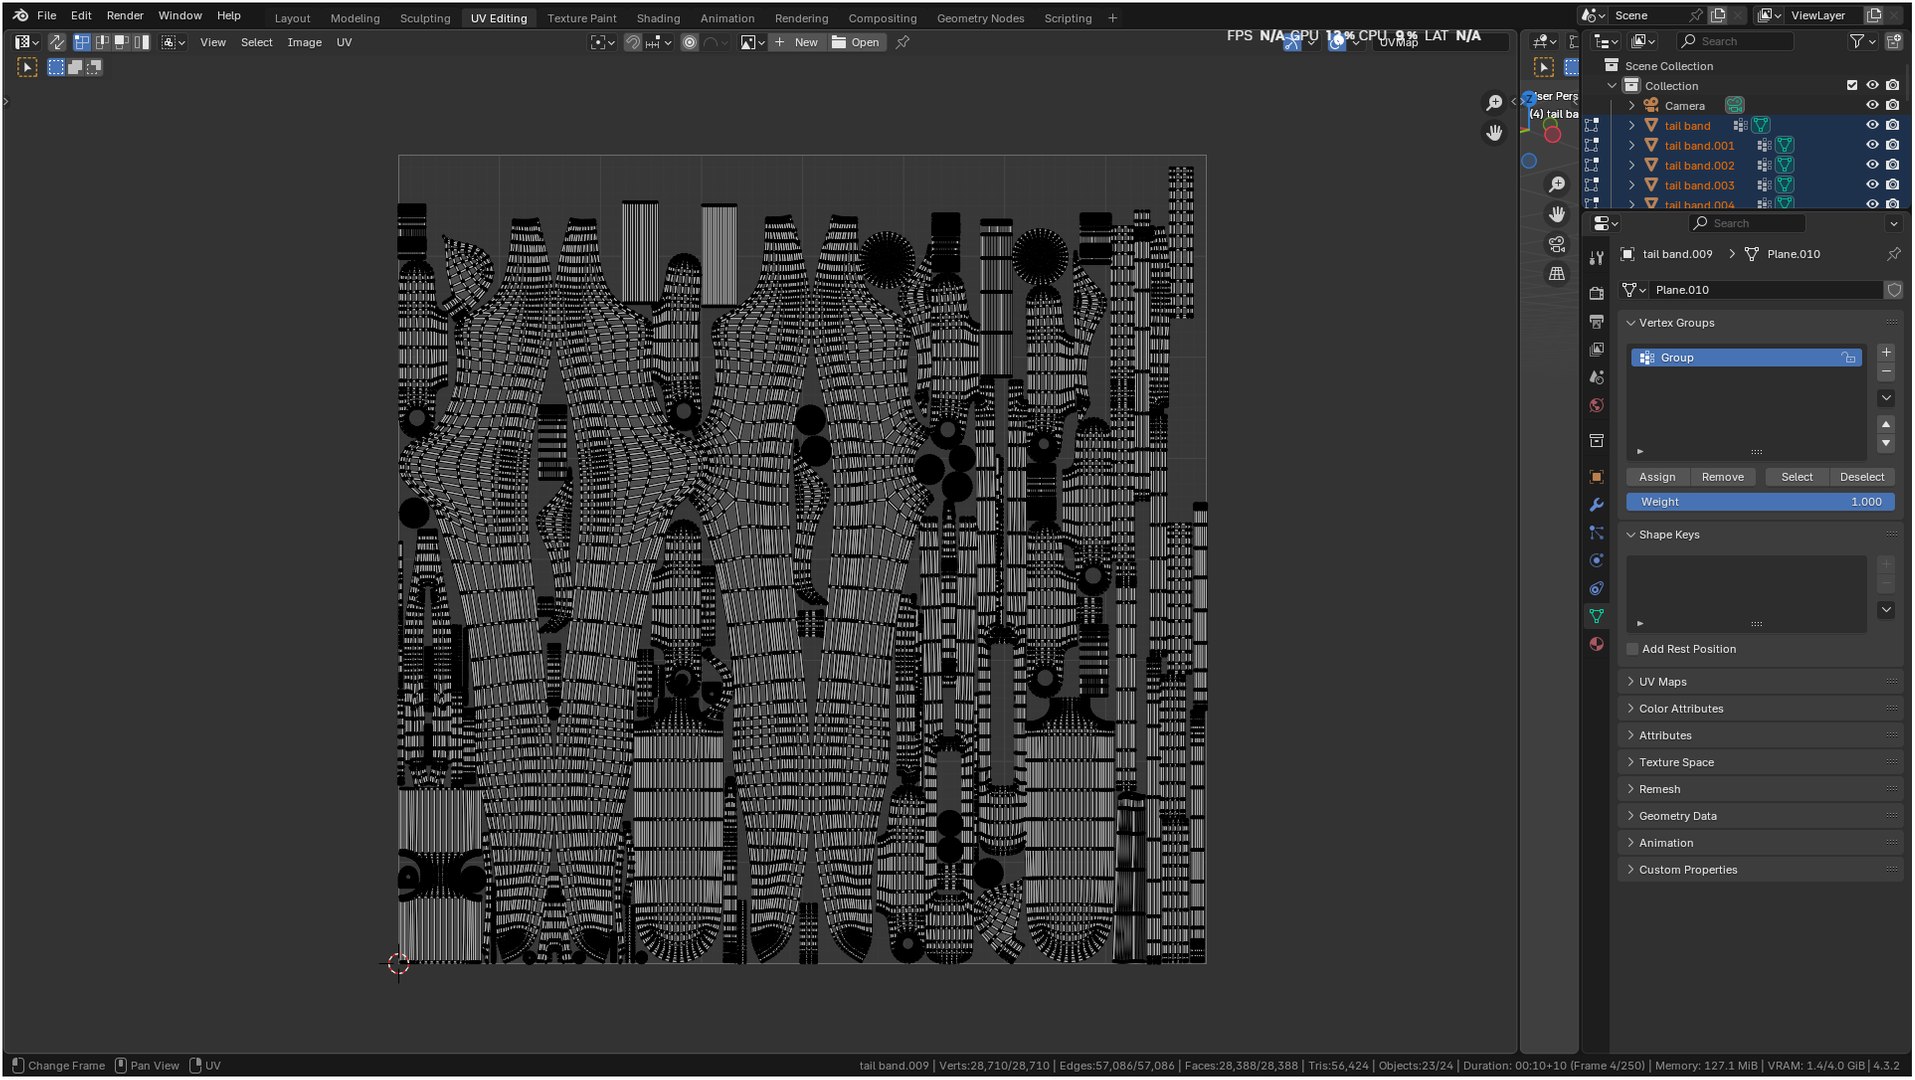This screenshot has width=1915, height=1080.
Task: Open the Modifiers properties tab
Action: coord(1596,505)
